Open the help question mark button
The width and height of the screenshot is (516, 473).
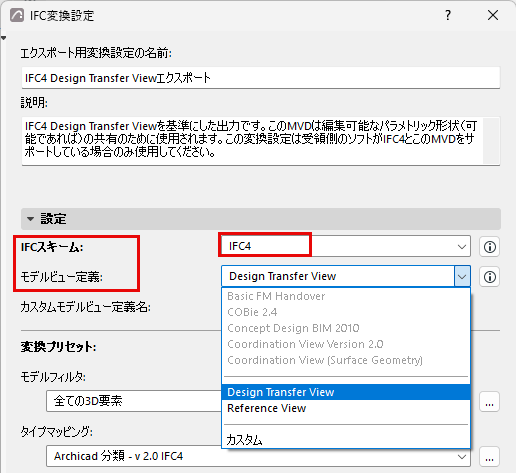pos(448,15)
